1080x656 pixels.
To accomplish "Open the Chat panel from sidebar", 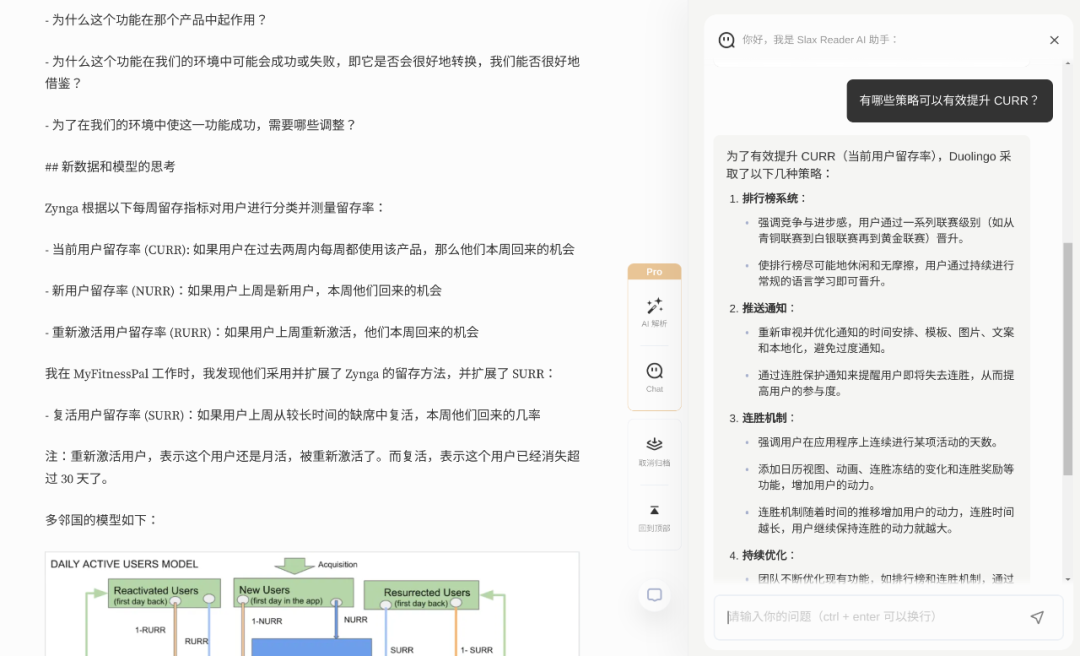I will click(654, 378).
